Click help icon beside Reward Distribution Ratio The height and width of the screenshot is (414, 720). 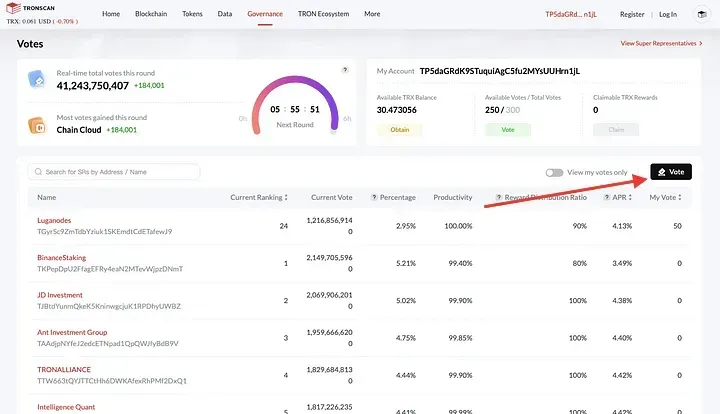pos(499,197)
